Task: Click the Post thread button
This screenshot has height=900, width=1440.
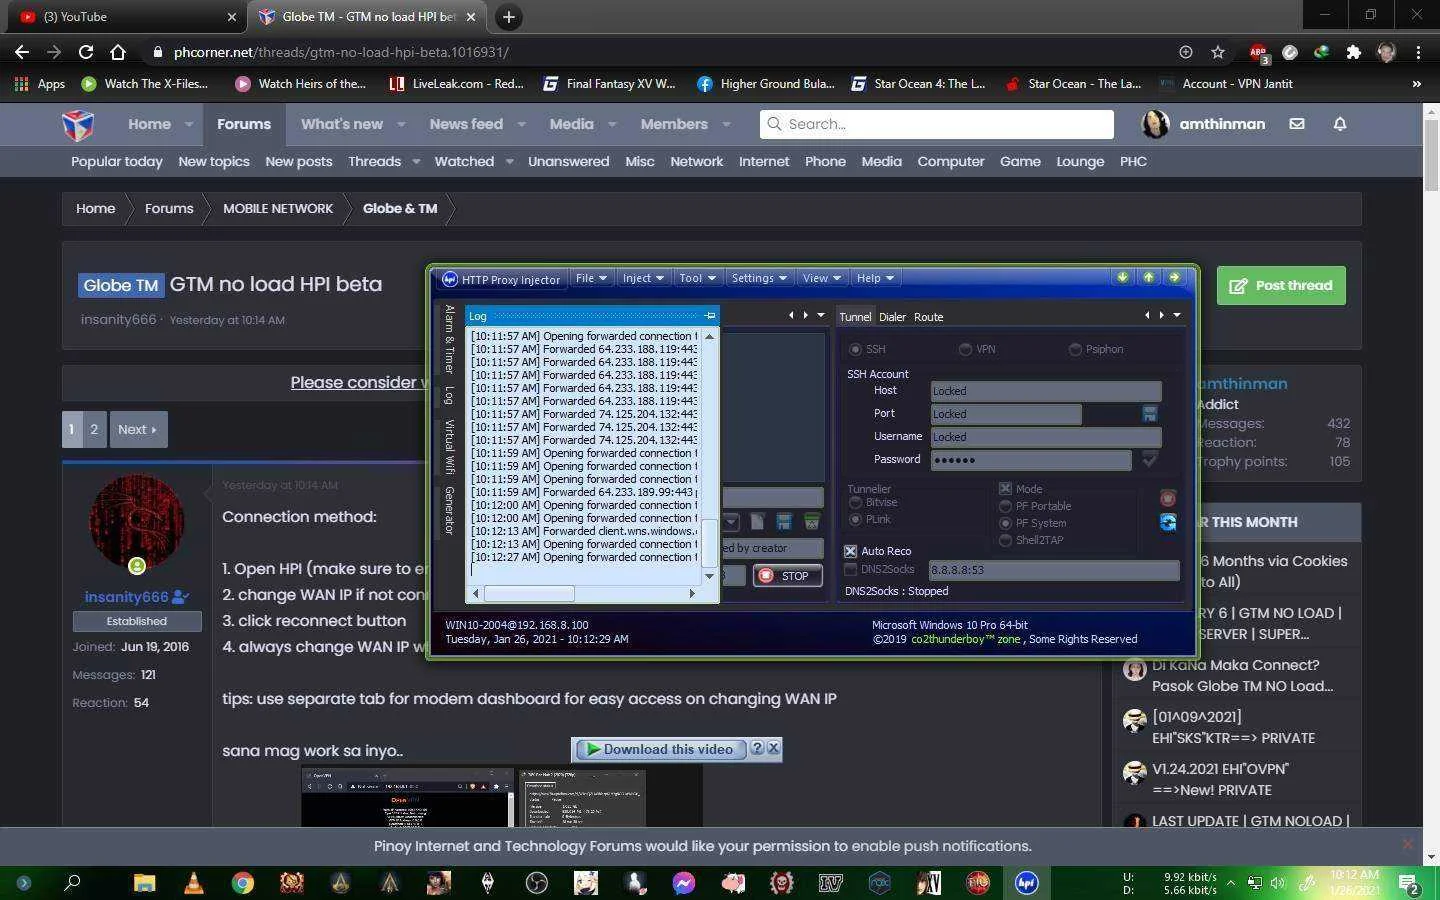Action: (x=1281, y=286)
